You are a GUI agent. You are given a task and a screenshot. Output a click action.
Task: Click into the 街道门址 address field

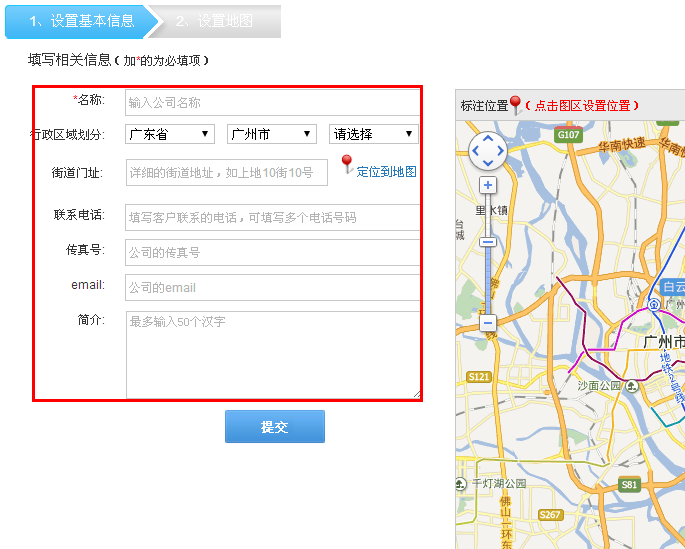tap(227, 172)
